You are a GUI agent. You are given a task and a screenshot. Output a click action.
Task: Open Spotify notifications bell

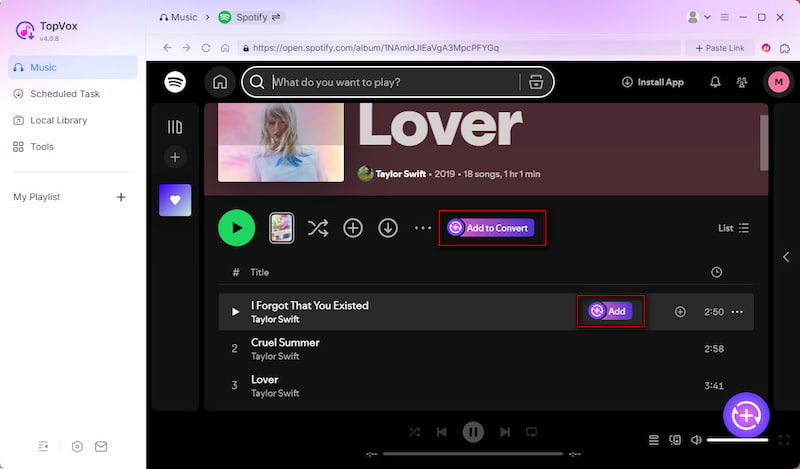pos(715,82)
